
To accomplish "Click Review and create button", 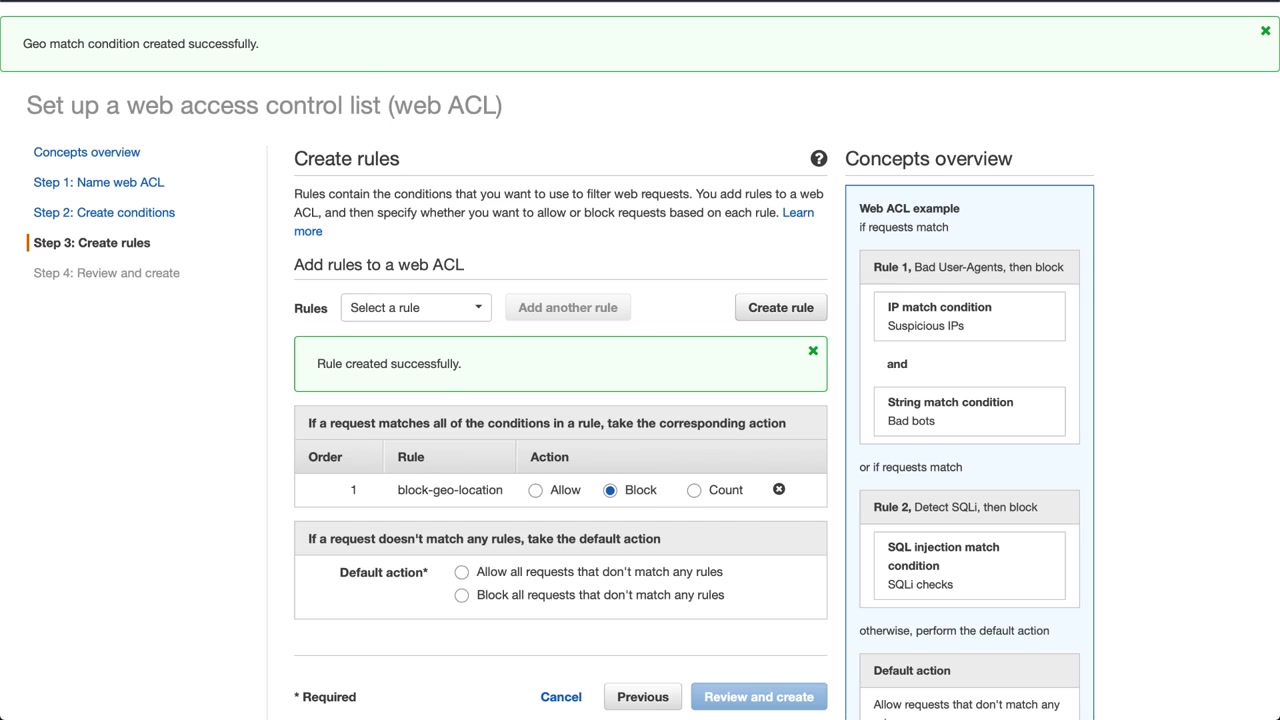I will click(x=759, y=697).
